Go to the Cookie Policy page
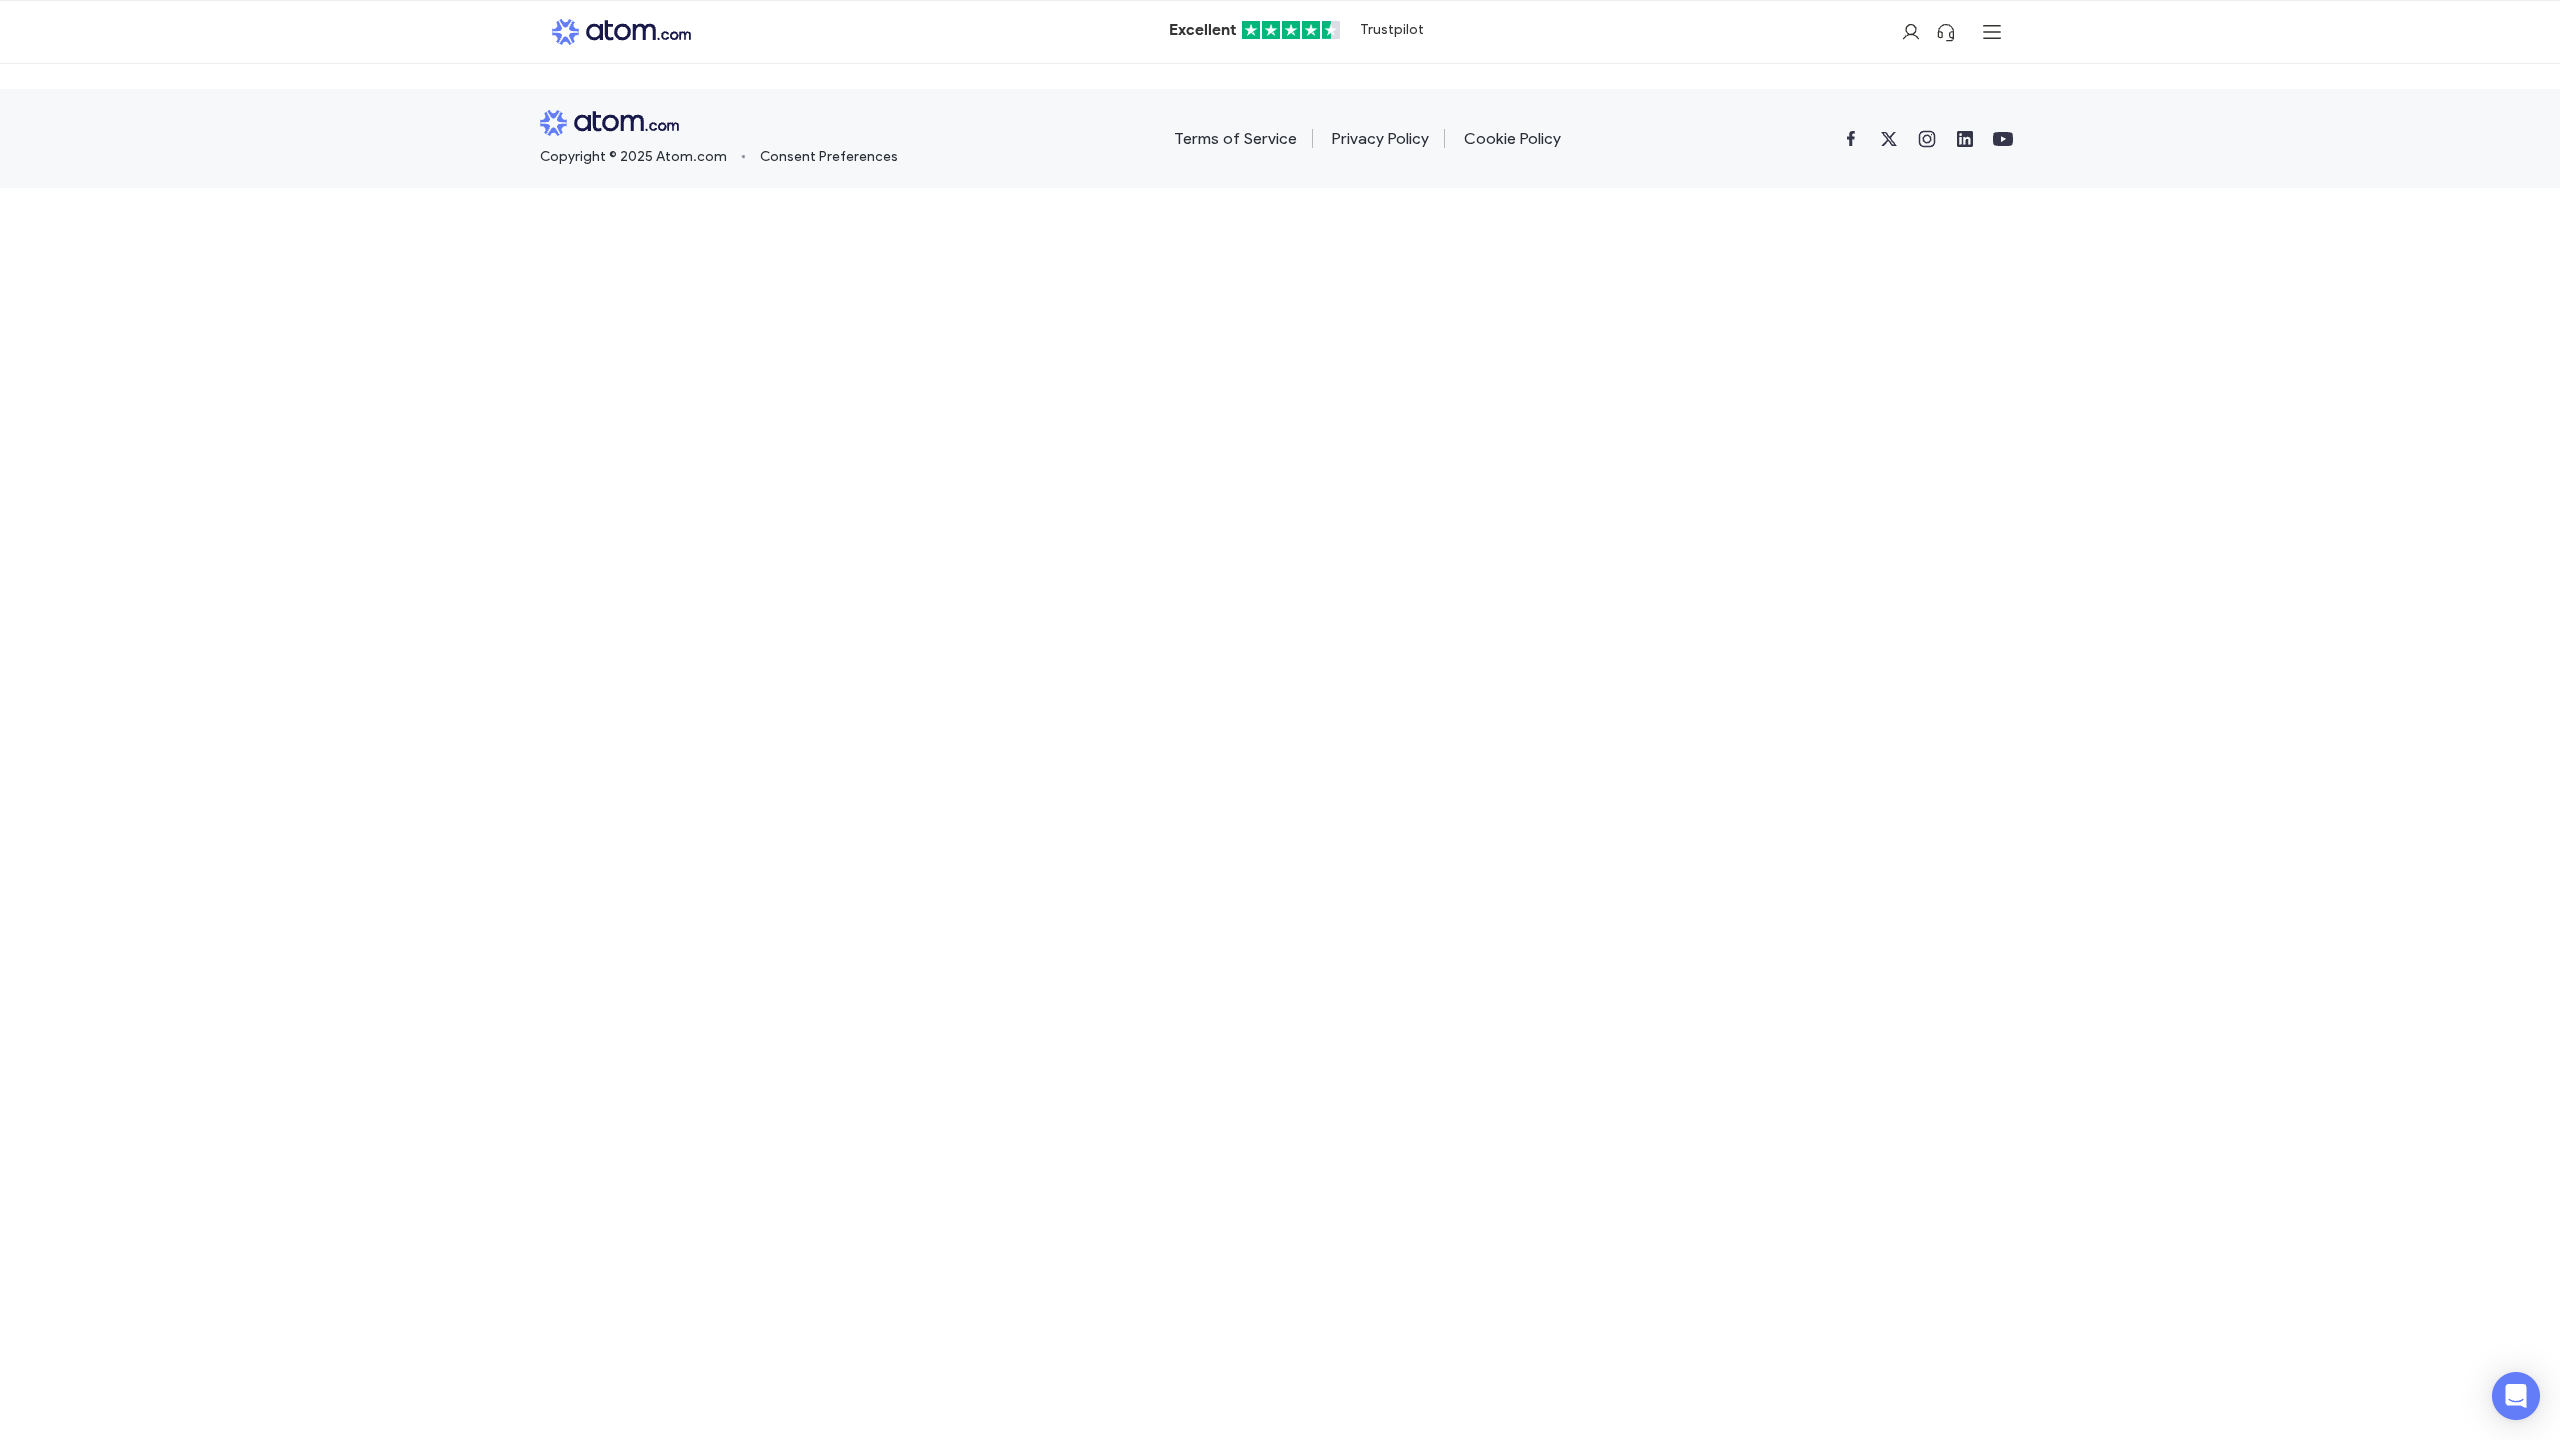Screen dimensions: 2560x1440 [x=1512, y=139]
